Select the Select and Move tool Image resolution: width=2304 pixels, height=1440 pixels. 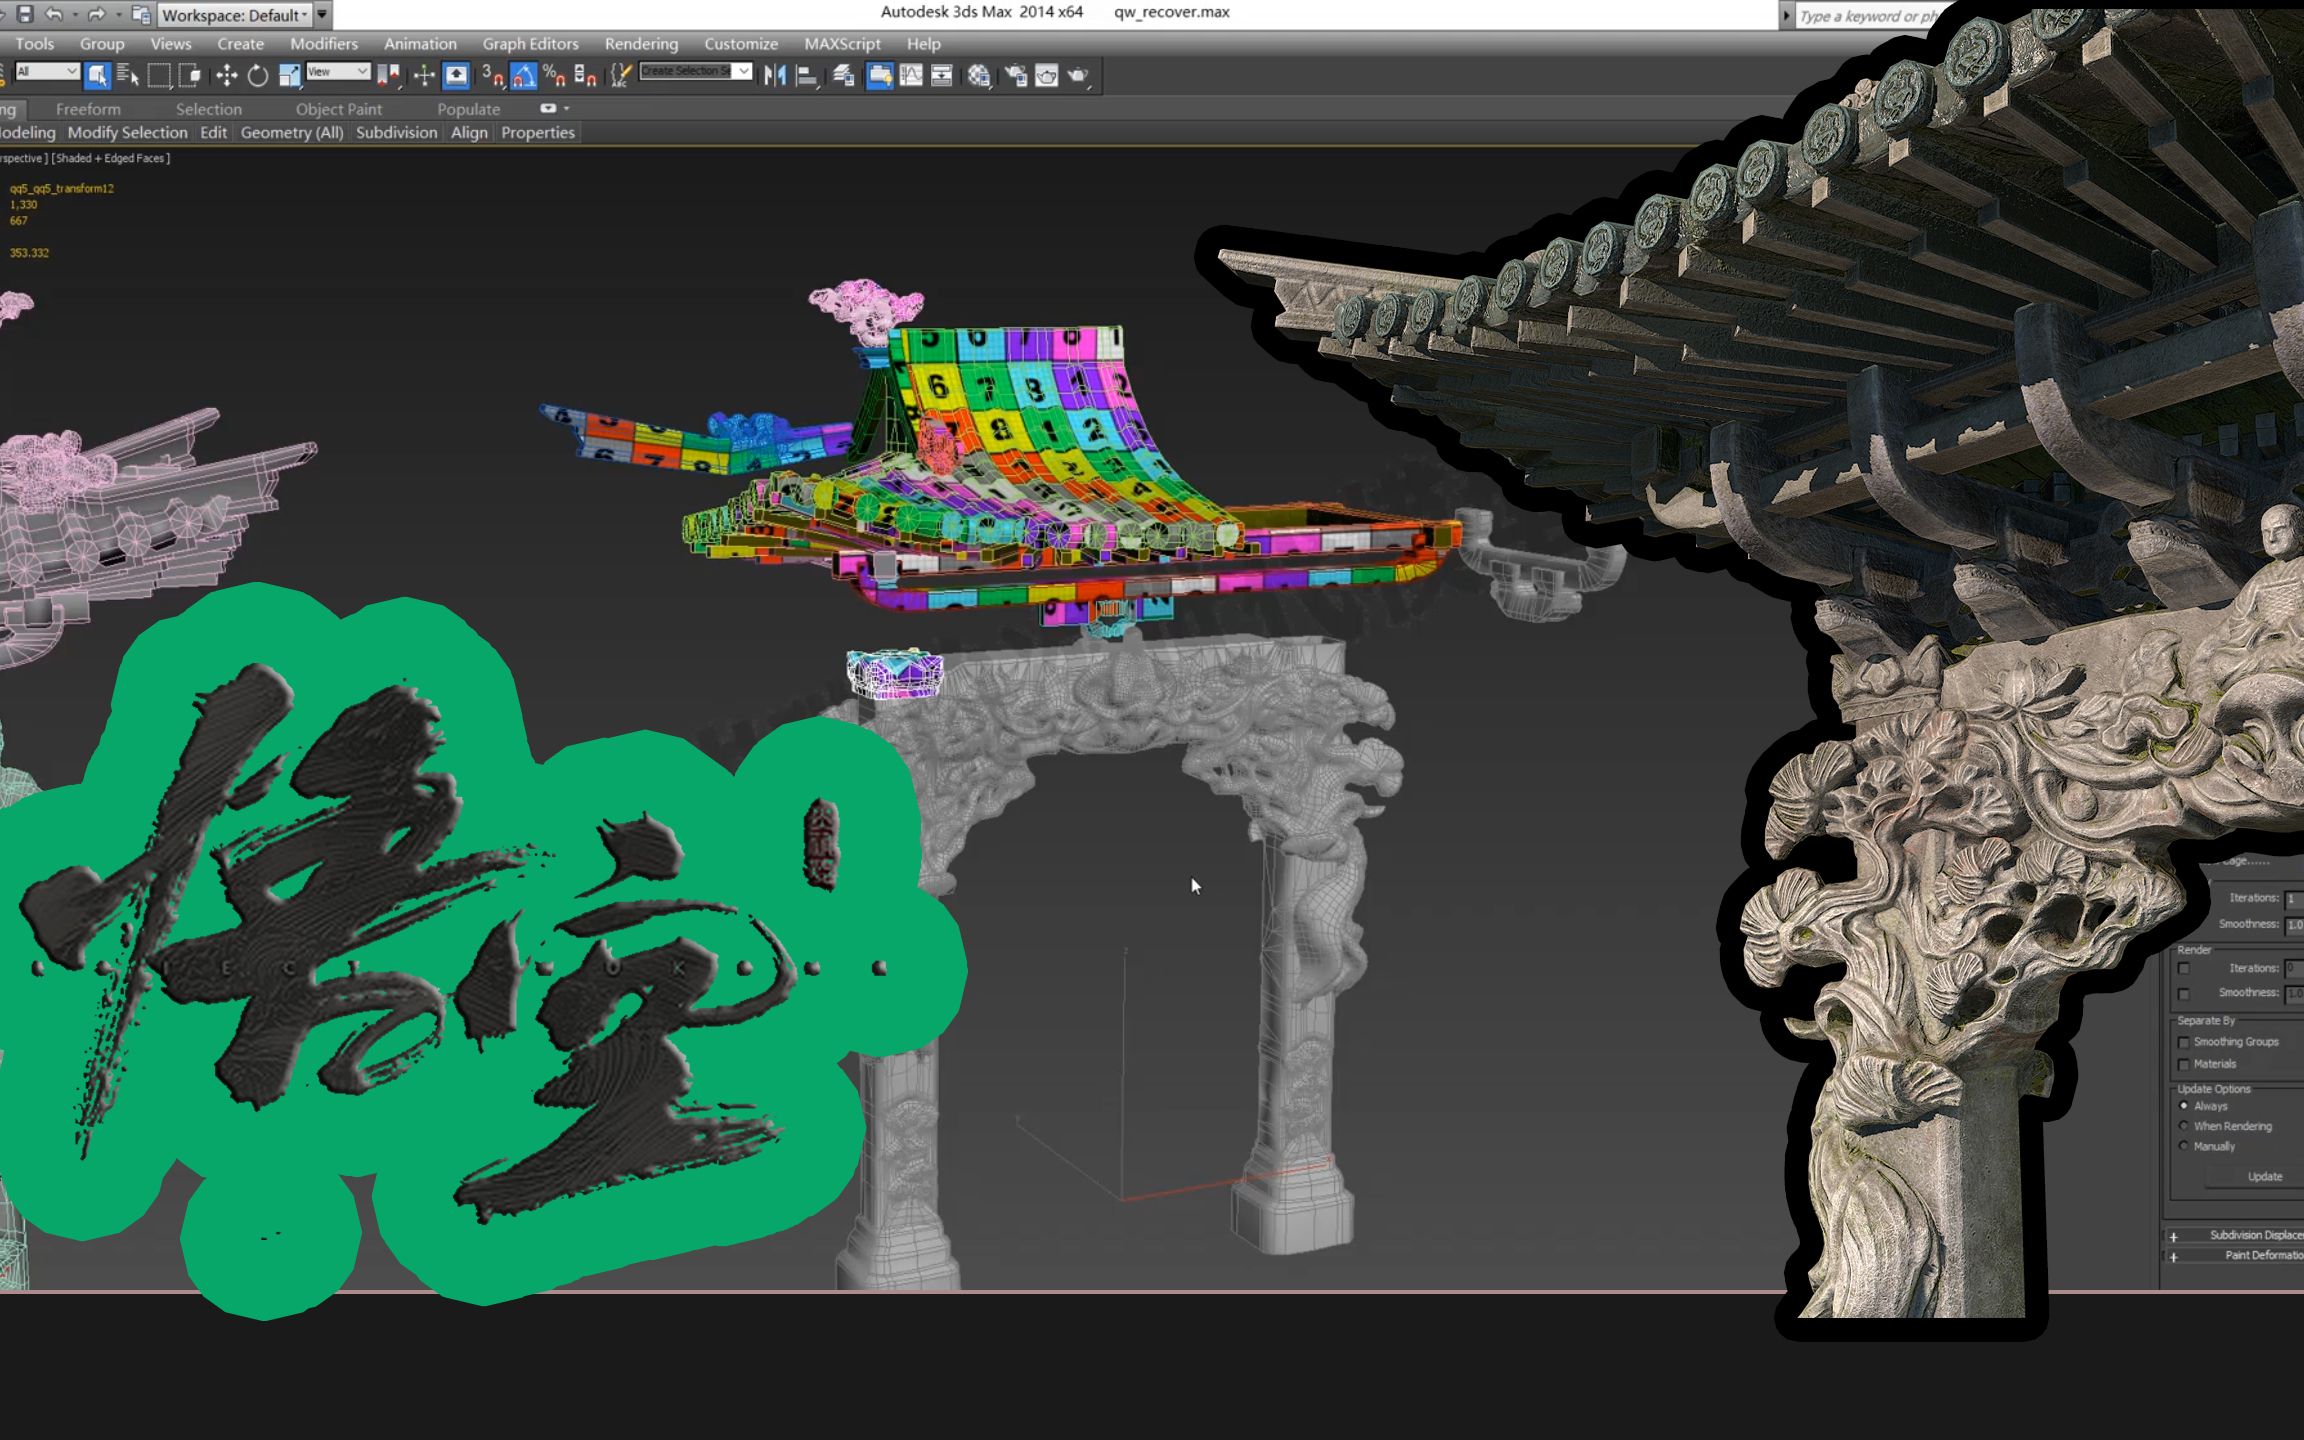pos(229,76)
